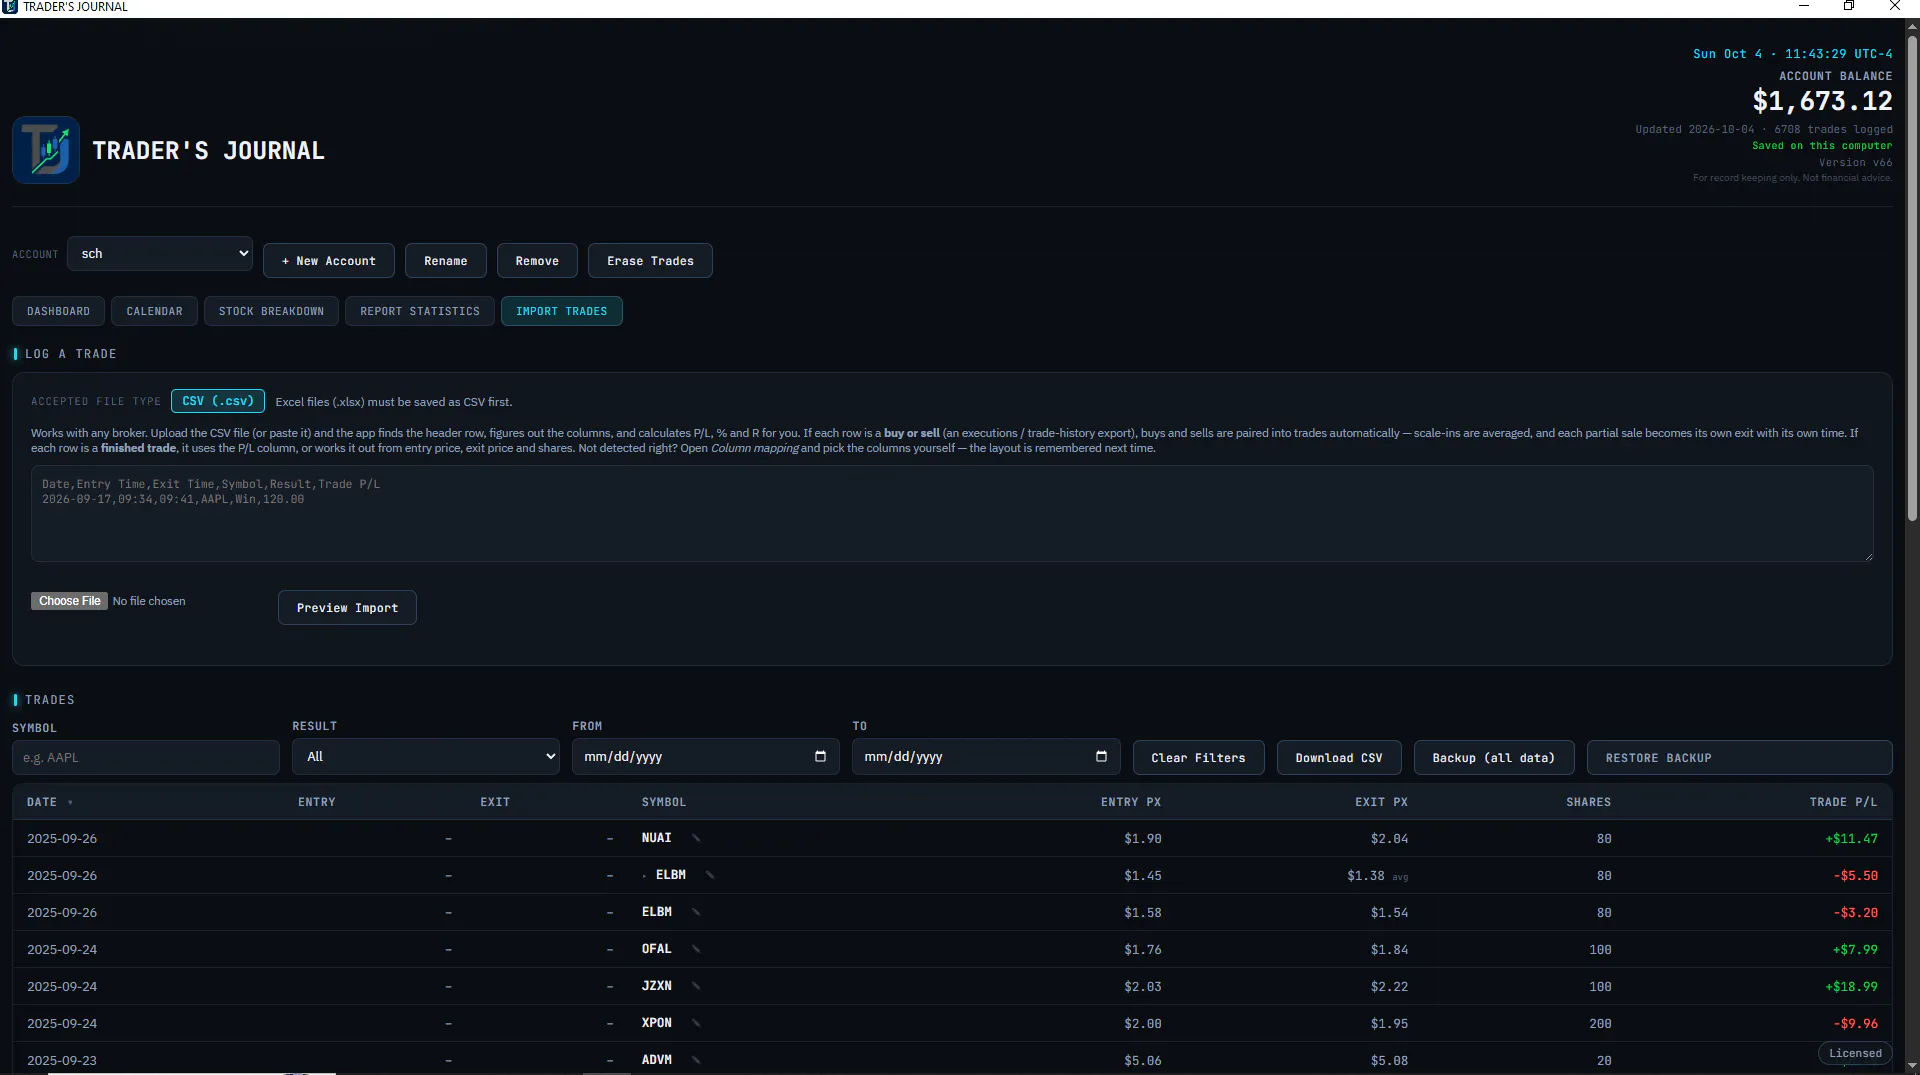Click the RESTORE BACKUP button
Viewport: 1920px width, 1075px height.
pos(1739,758)
